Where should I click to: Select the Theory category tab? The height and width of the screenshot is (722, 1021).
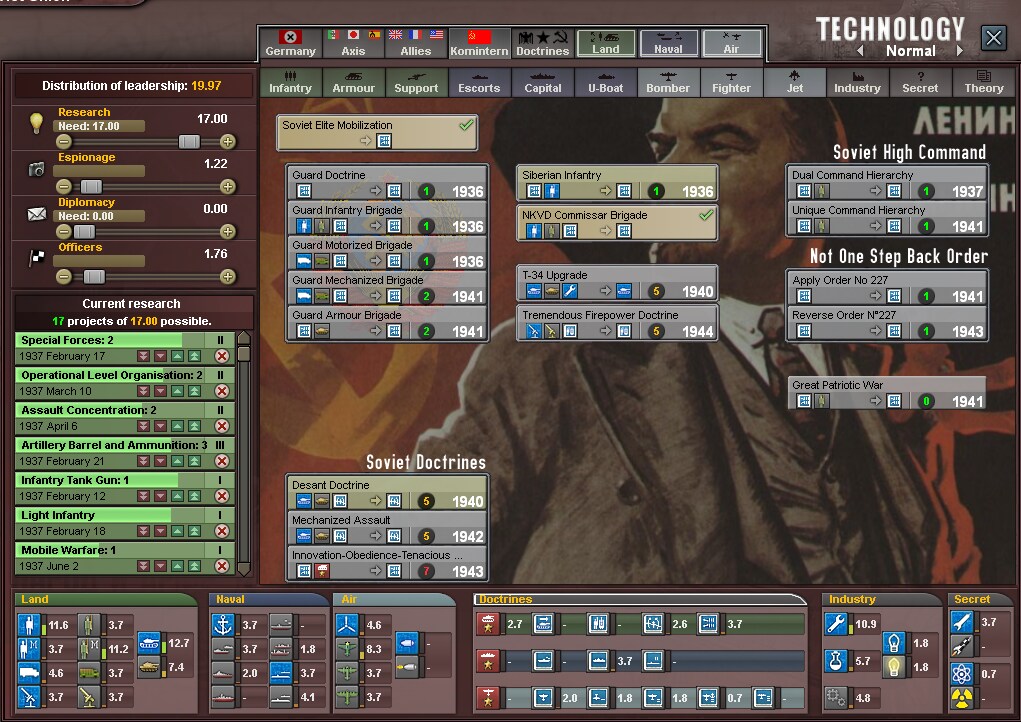point(983,83)
